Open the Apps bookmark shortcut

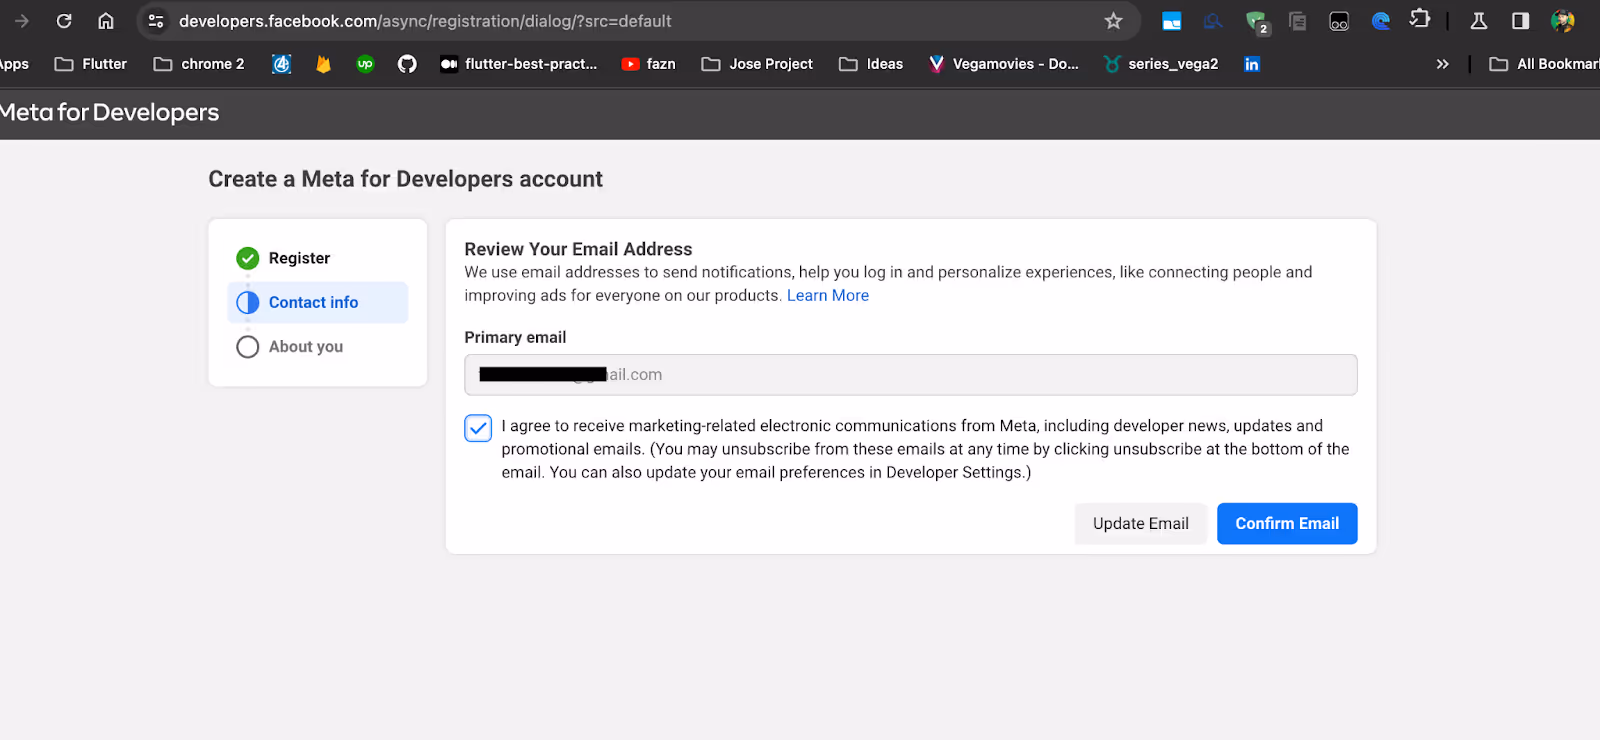pos(14,64)
